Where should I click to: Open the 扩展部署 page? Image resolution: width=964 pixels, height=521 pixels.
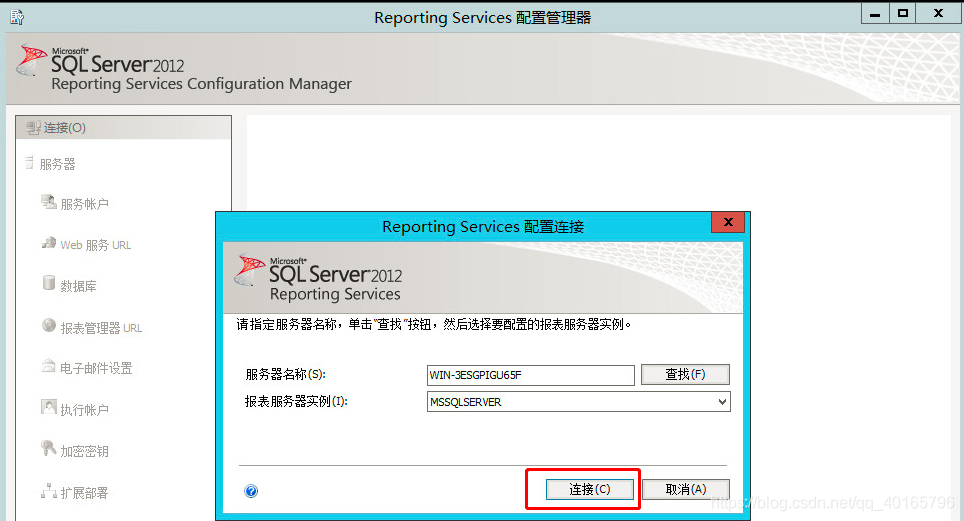(84, 493)
